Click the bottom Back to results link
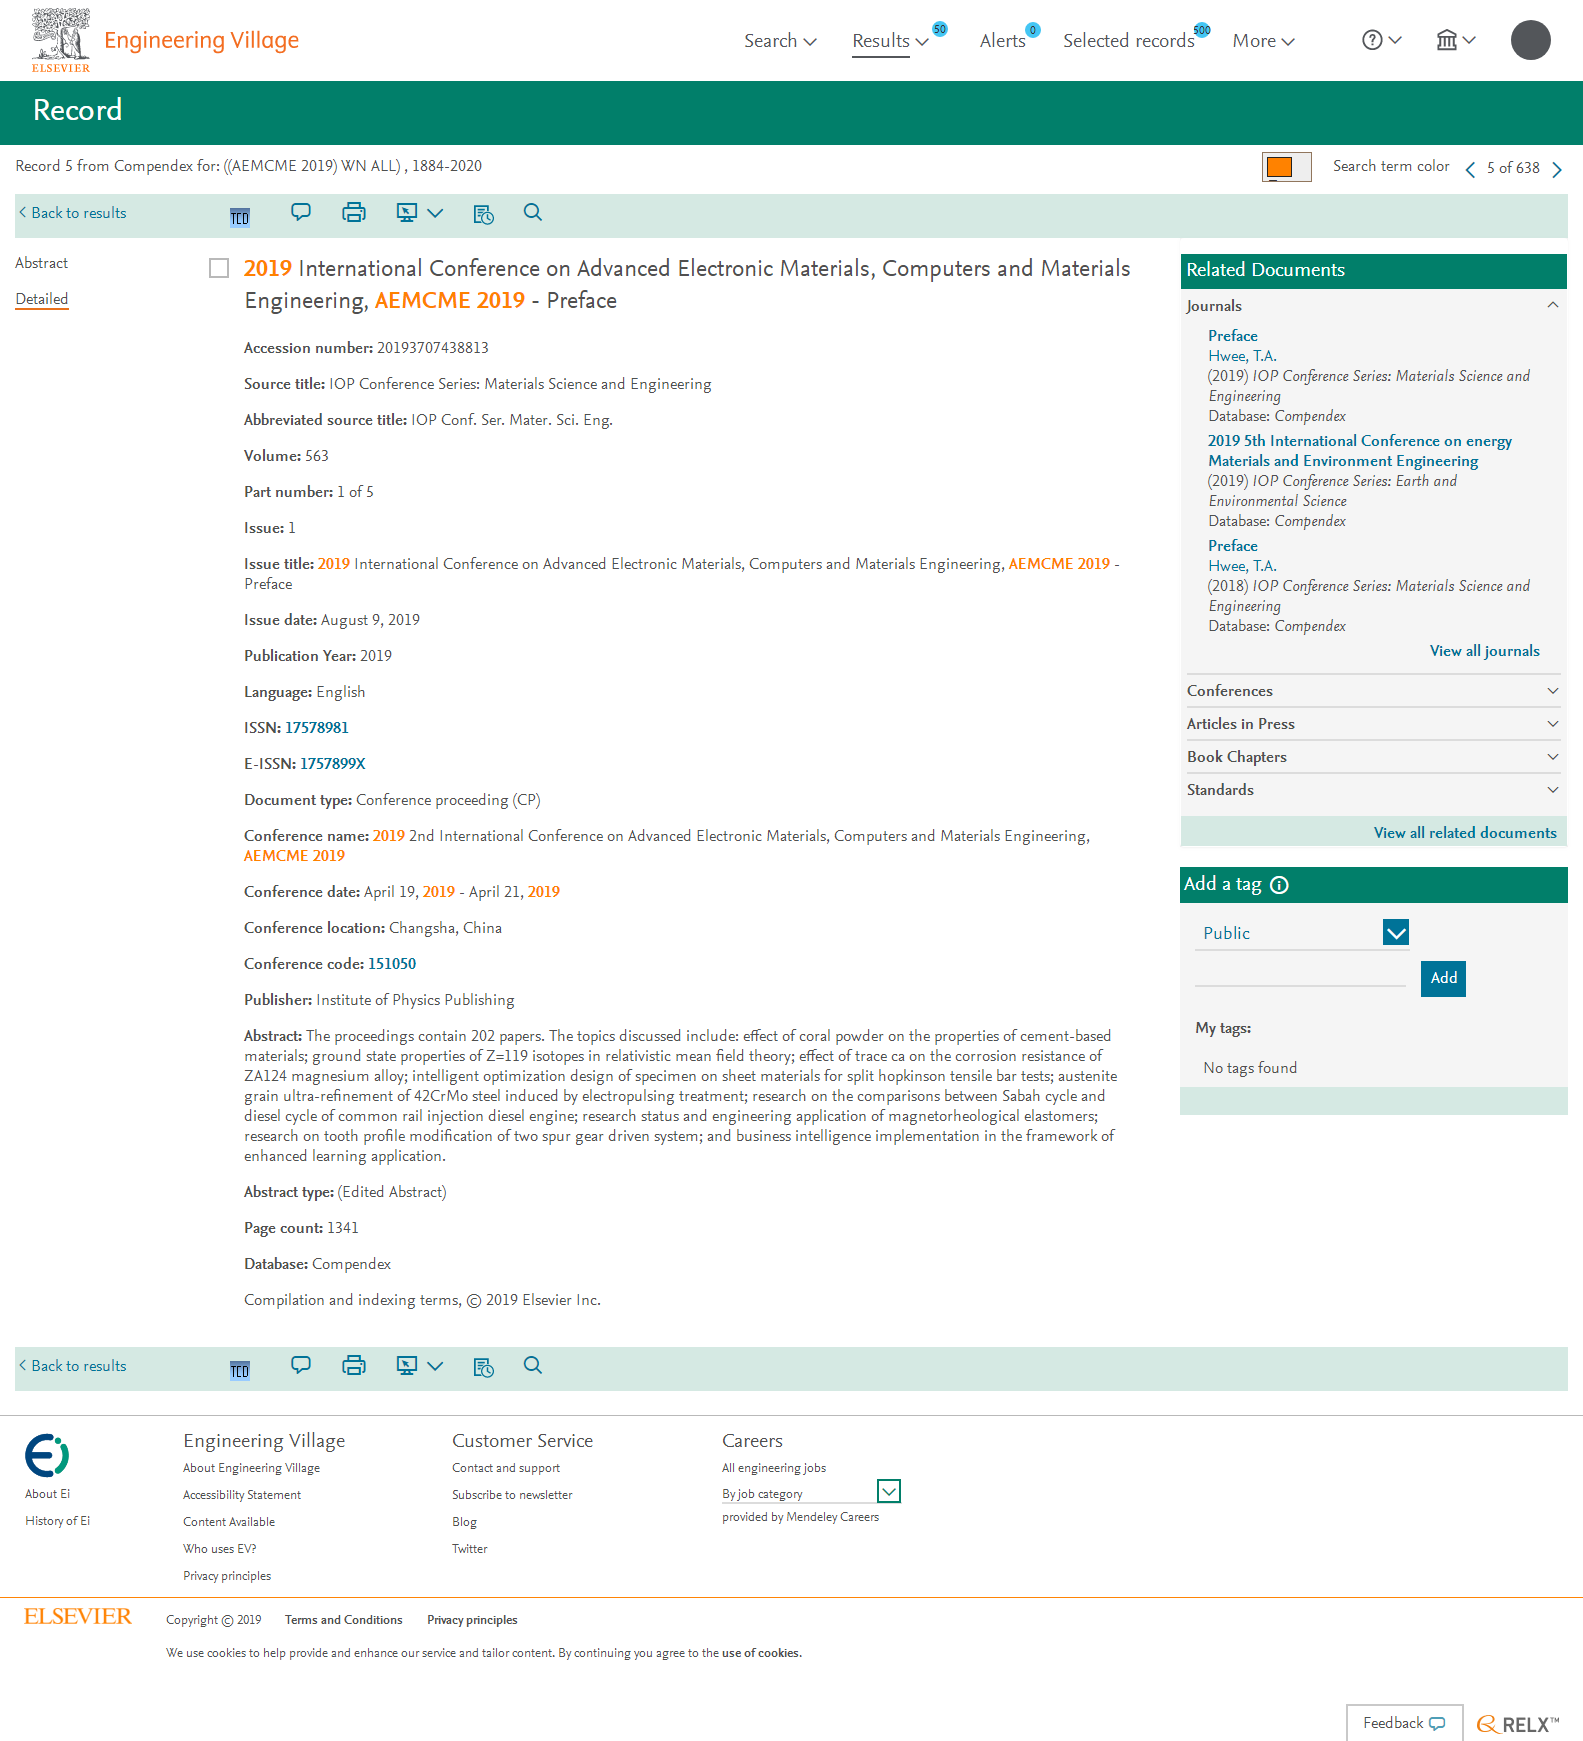Viewport: 1583px width, 1741px height. (x=73, y=1366)
